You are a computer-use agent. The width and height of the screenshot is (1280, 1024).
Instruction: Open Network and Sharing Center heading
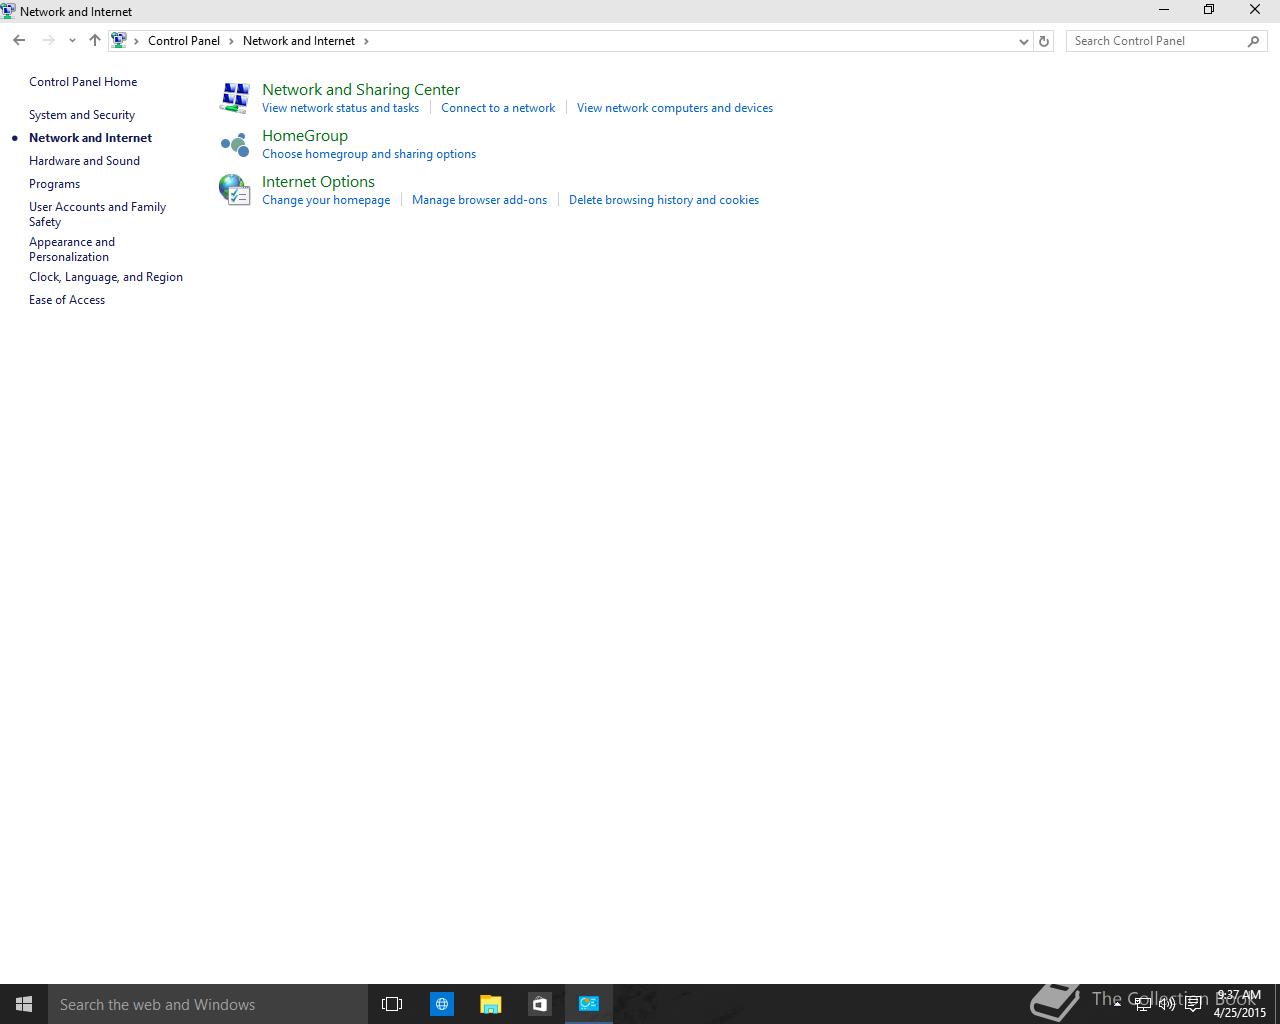[361, 90]
